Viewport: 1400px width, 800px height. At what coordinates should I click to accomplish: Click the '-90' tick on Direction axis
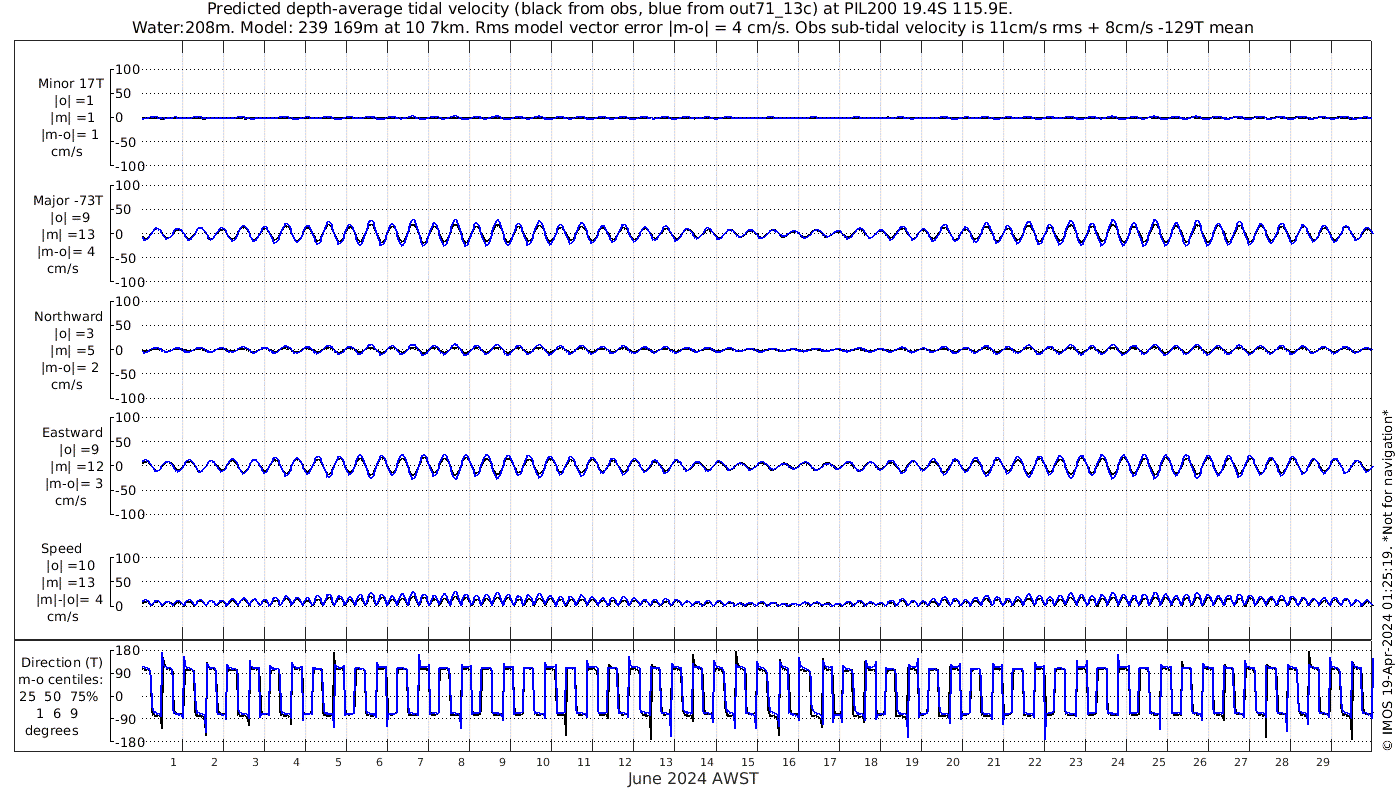pyautogui.click(x=127, y=719)
